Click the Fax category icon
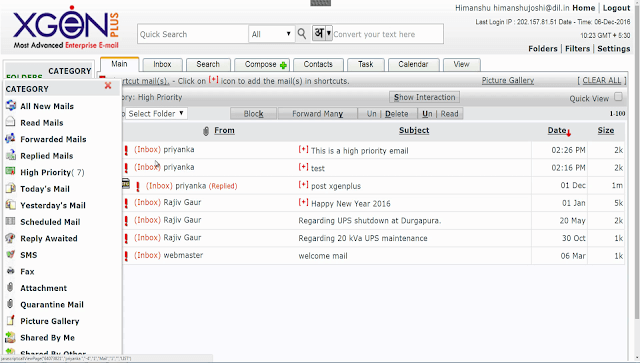640x363 pixels. pos(11,271)
